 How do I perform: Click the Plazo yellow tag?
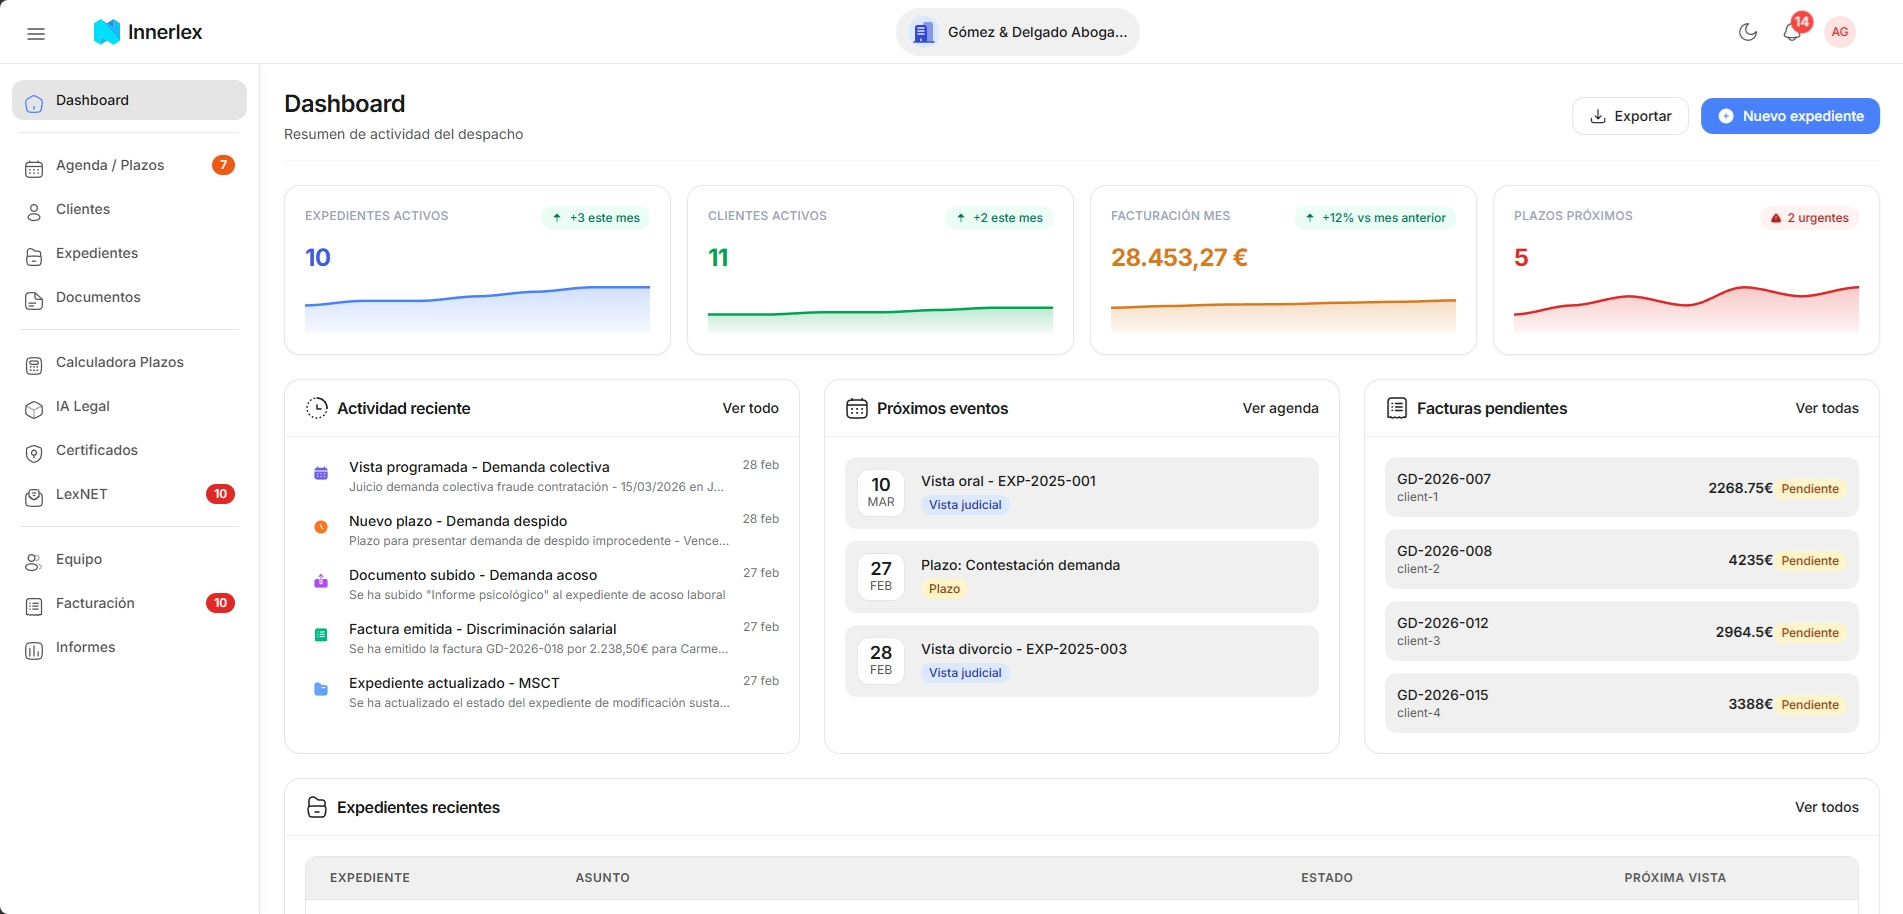(x=944, y=589)
